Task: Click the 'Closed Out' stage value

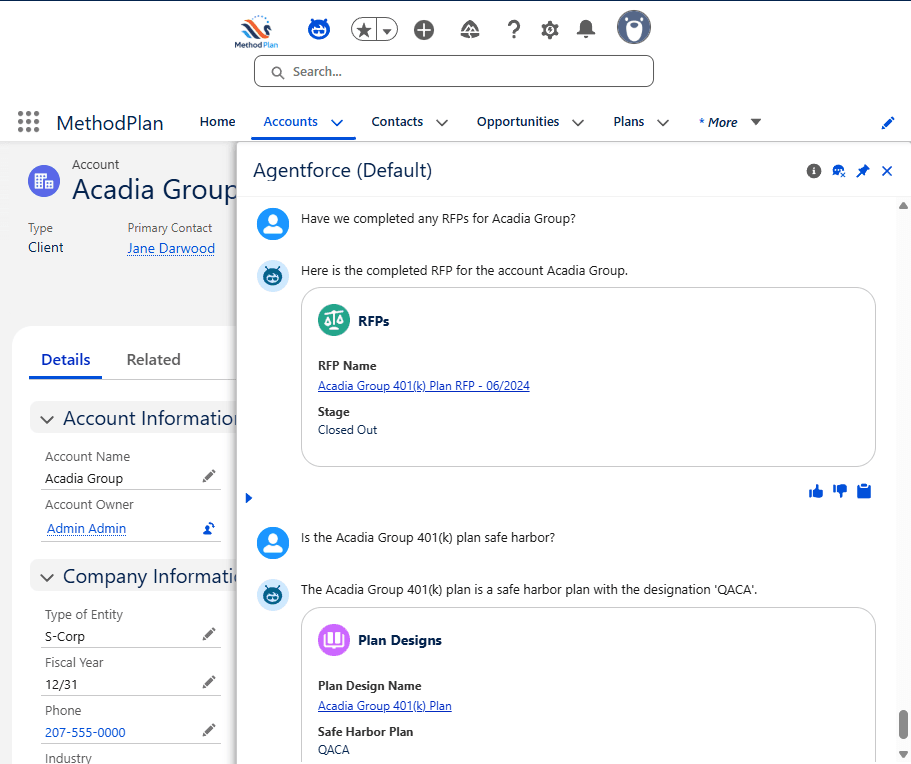Action: click(x=347, y=430)
